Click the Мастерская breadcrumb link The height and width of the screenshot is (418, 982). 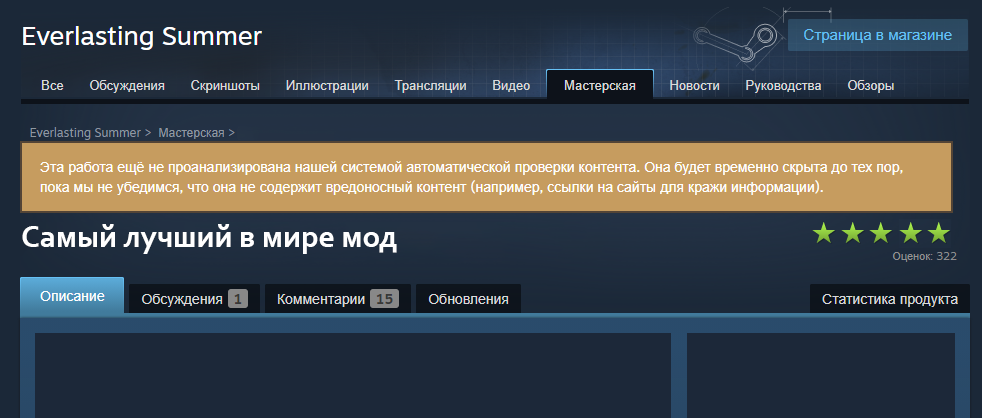[191, 133]
